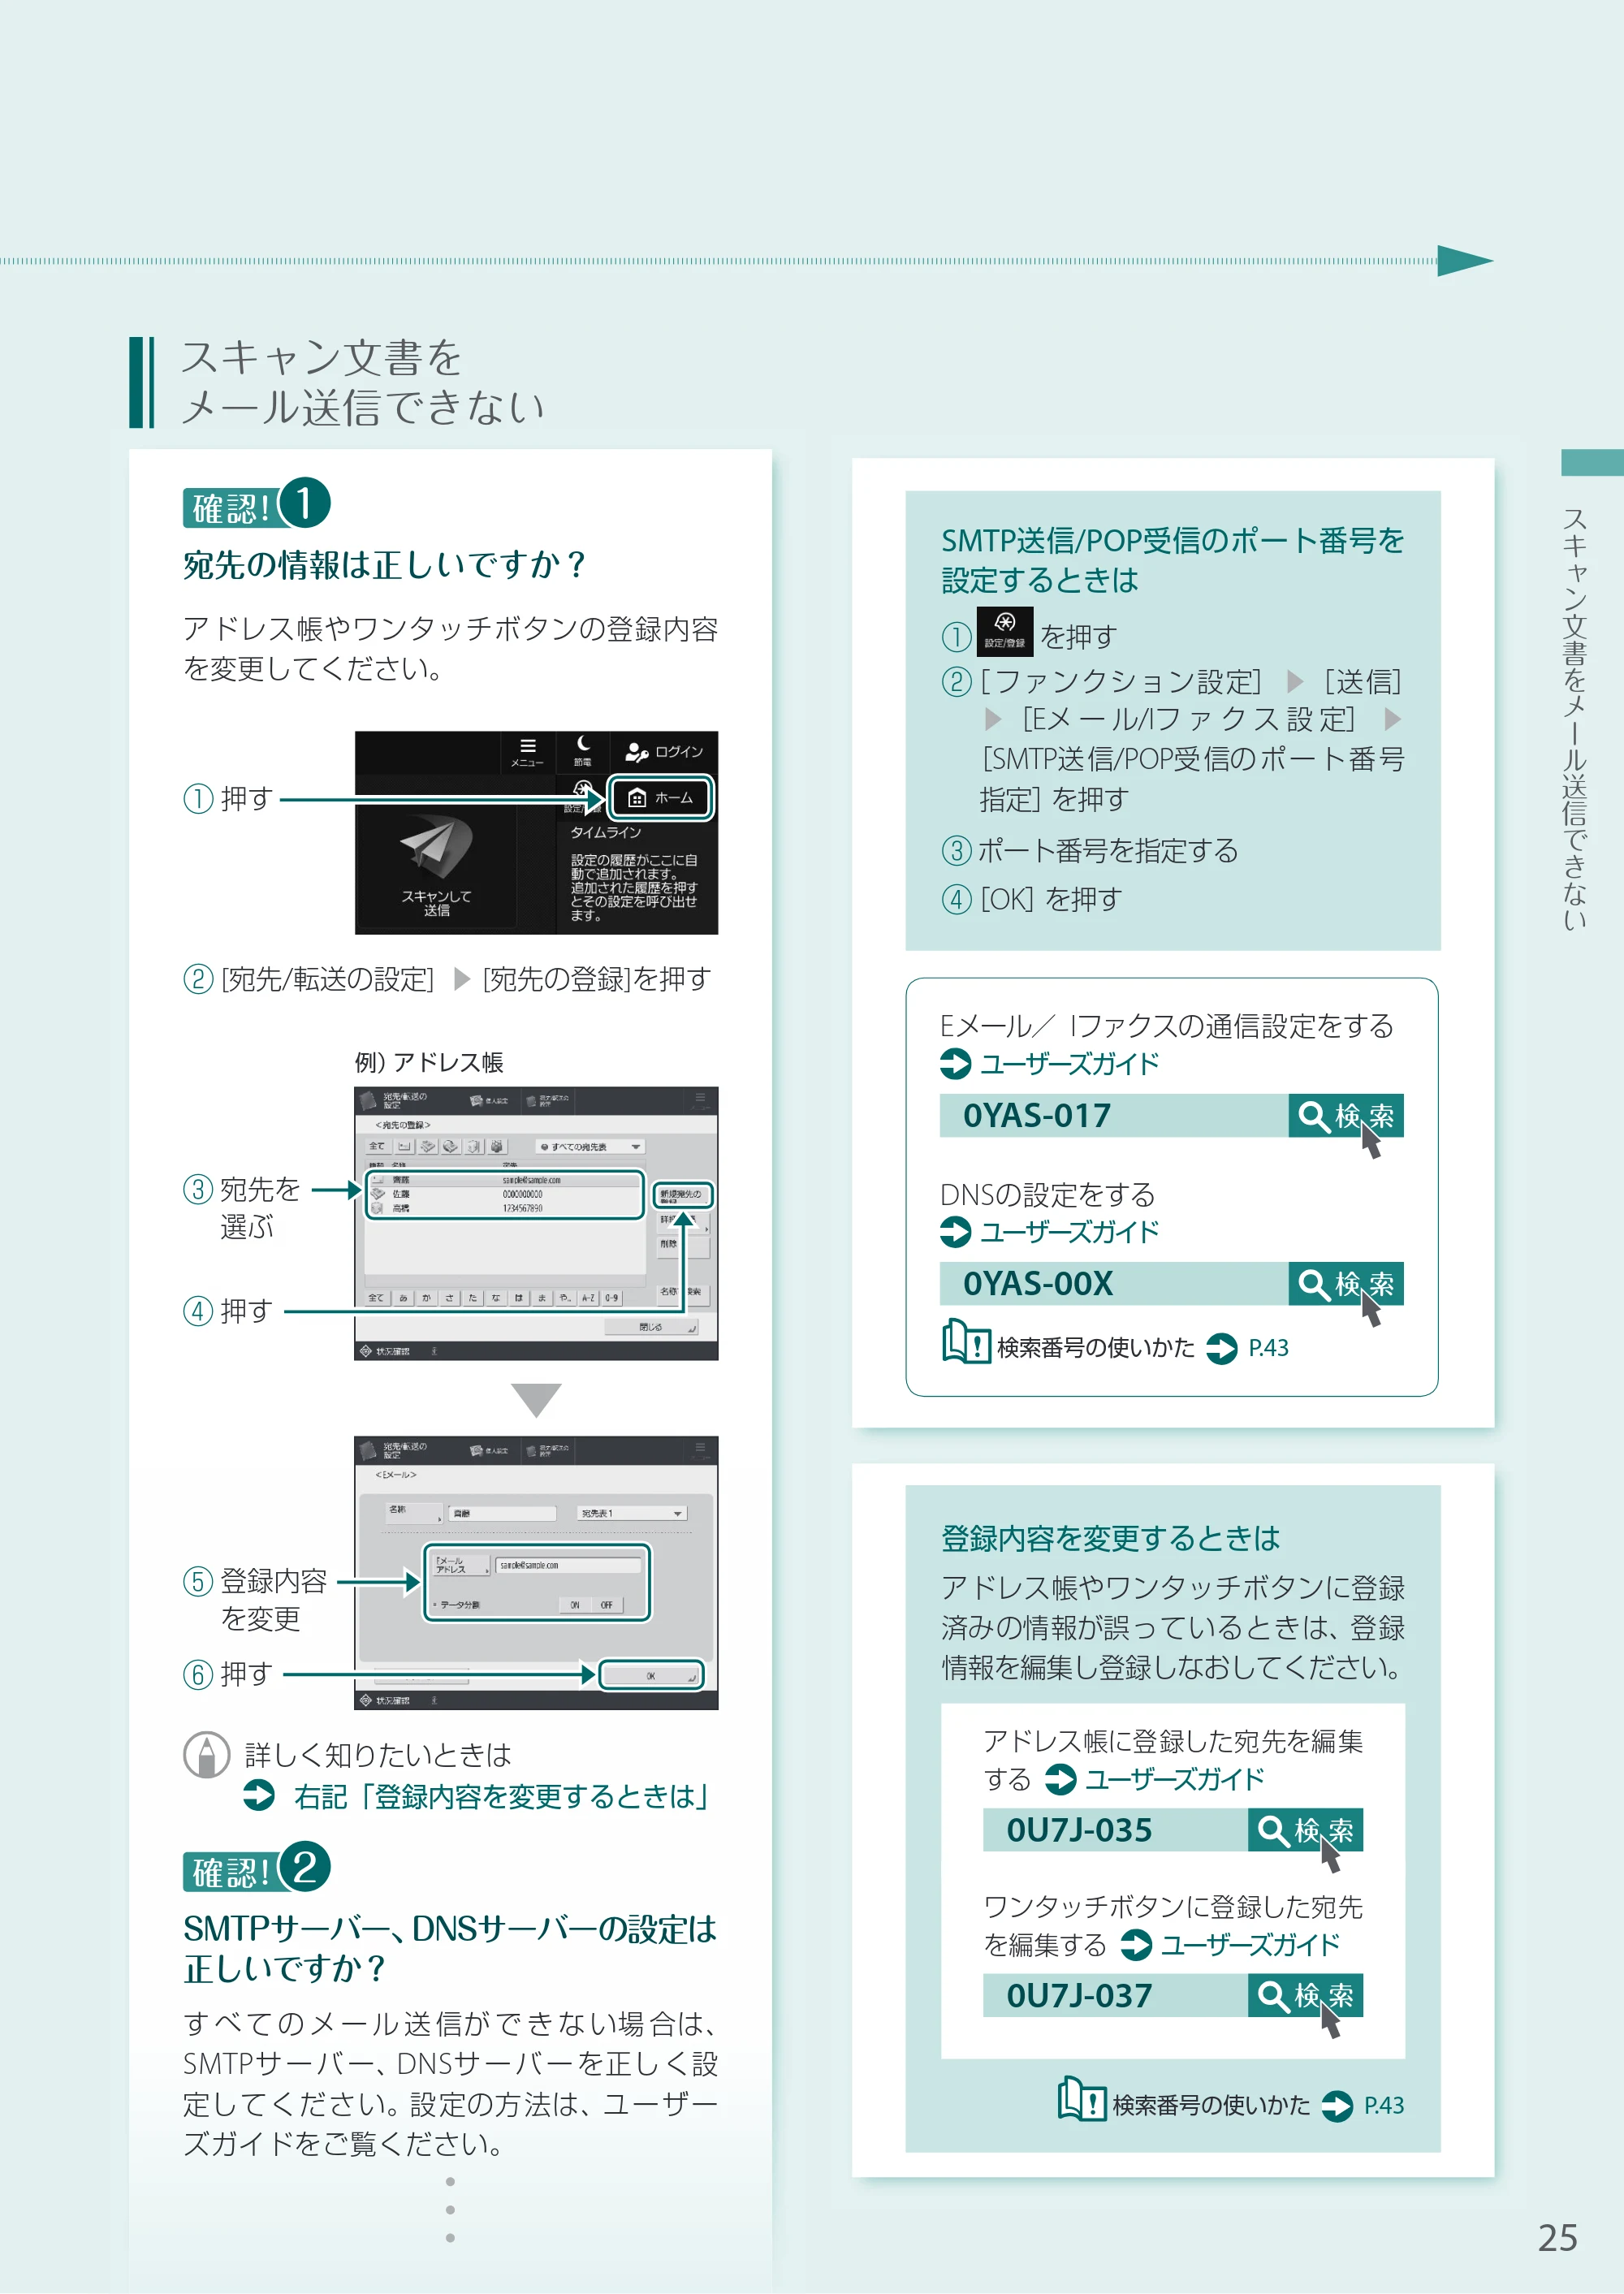Select the I-fax globe filter icon
This screenshot has width=1624, height=2294.
click(x=451, y=1146)
